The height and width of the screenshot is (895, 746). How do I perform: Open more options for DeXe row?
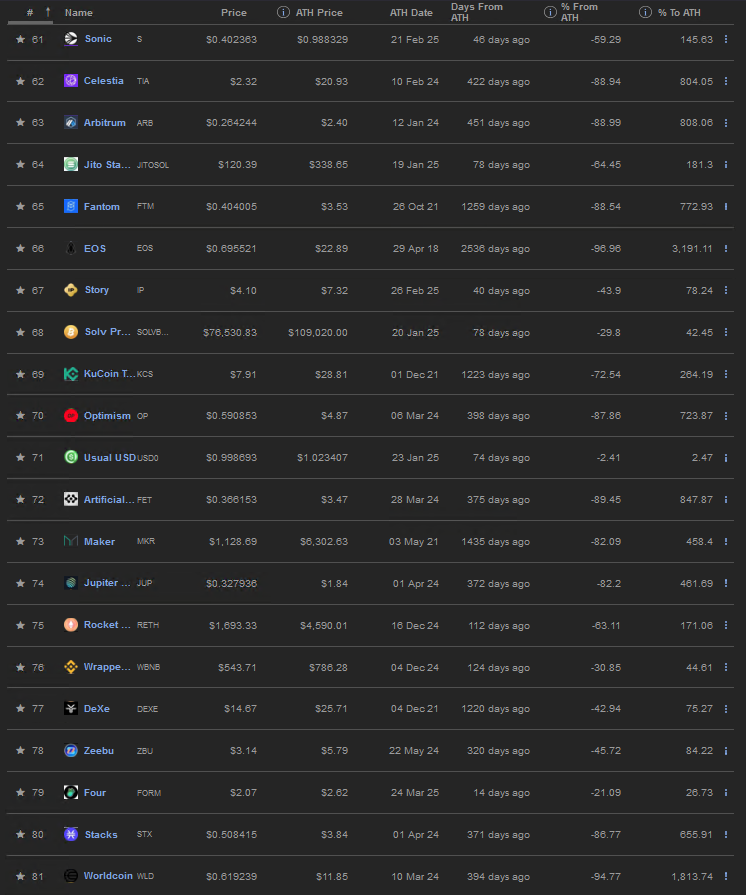tap(726, 708)
